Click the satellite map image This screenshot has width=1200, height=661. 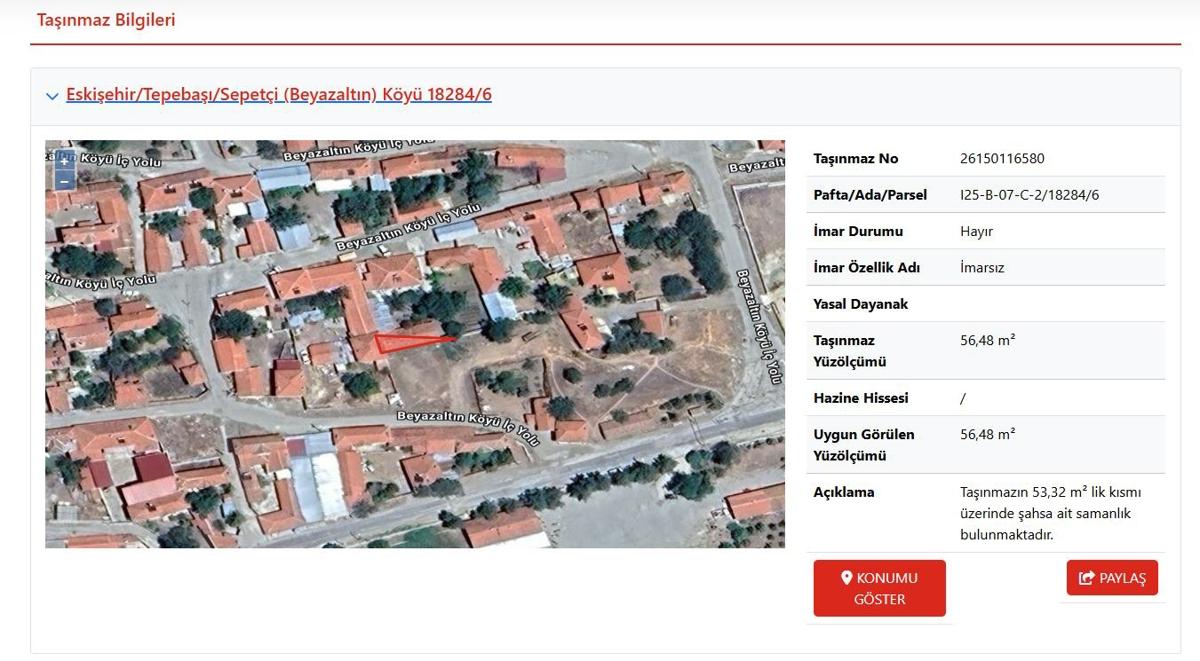click(600, 450)
